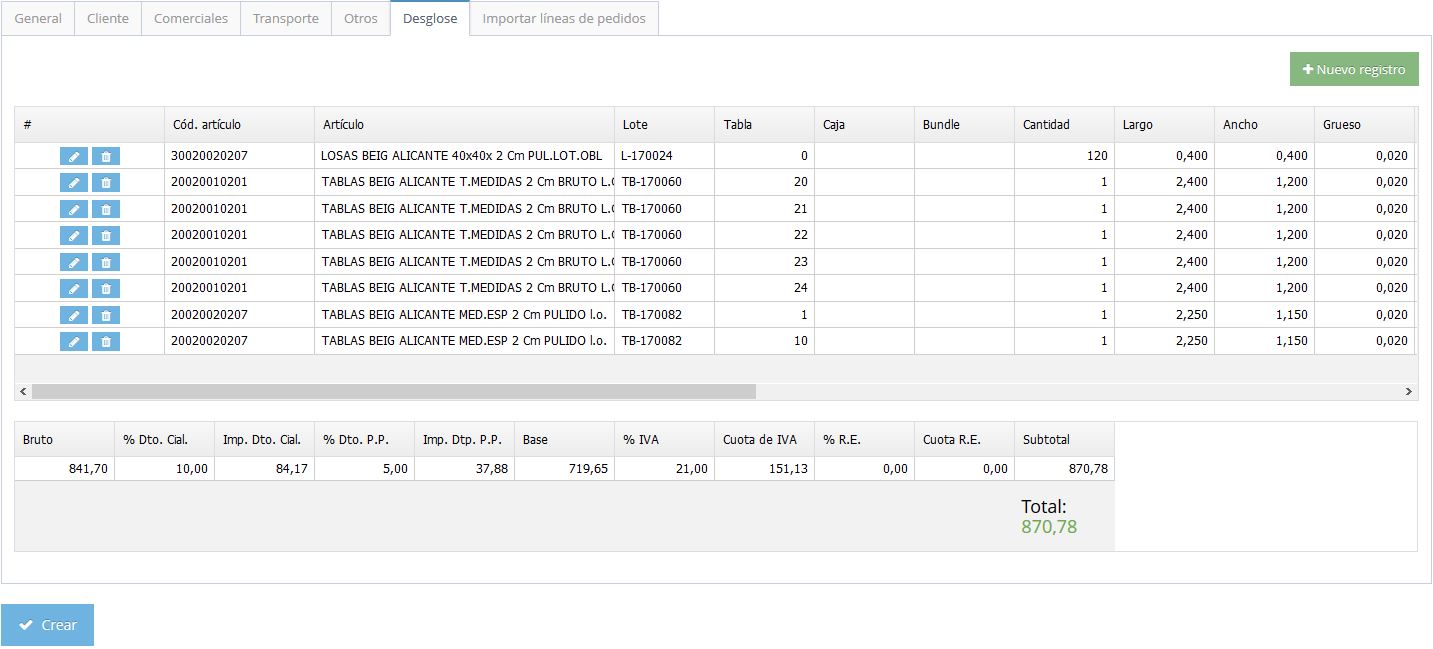
Task: Edit the LOSAS BEIG ALICANTE row
Action: click(74, 156)
